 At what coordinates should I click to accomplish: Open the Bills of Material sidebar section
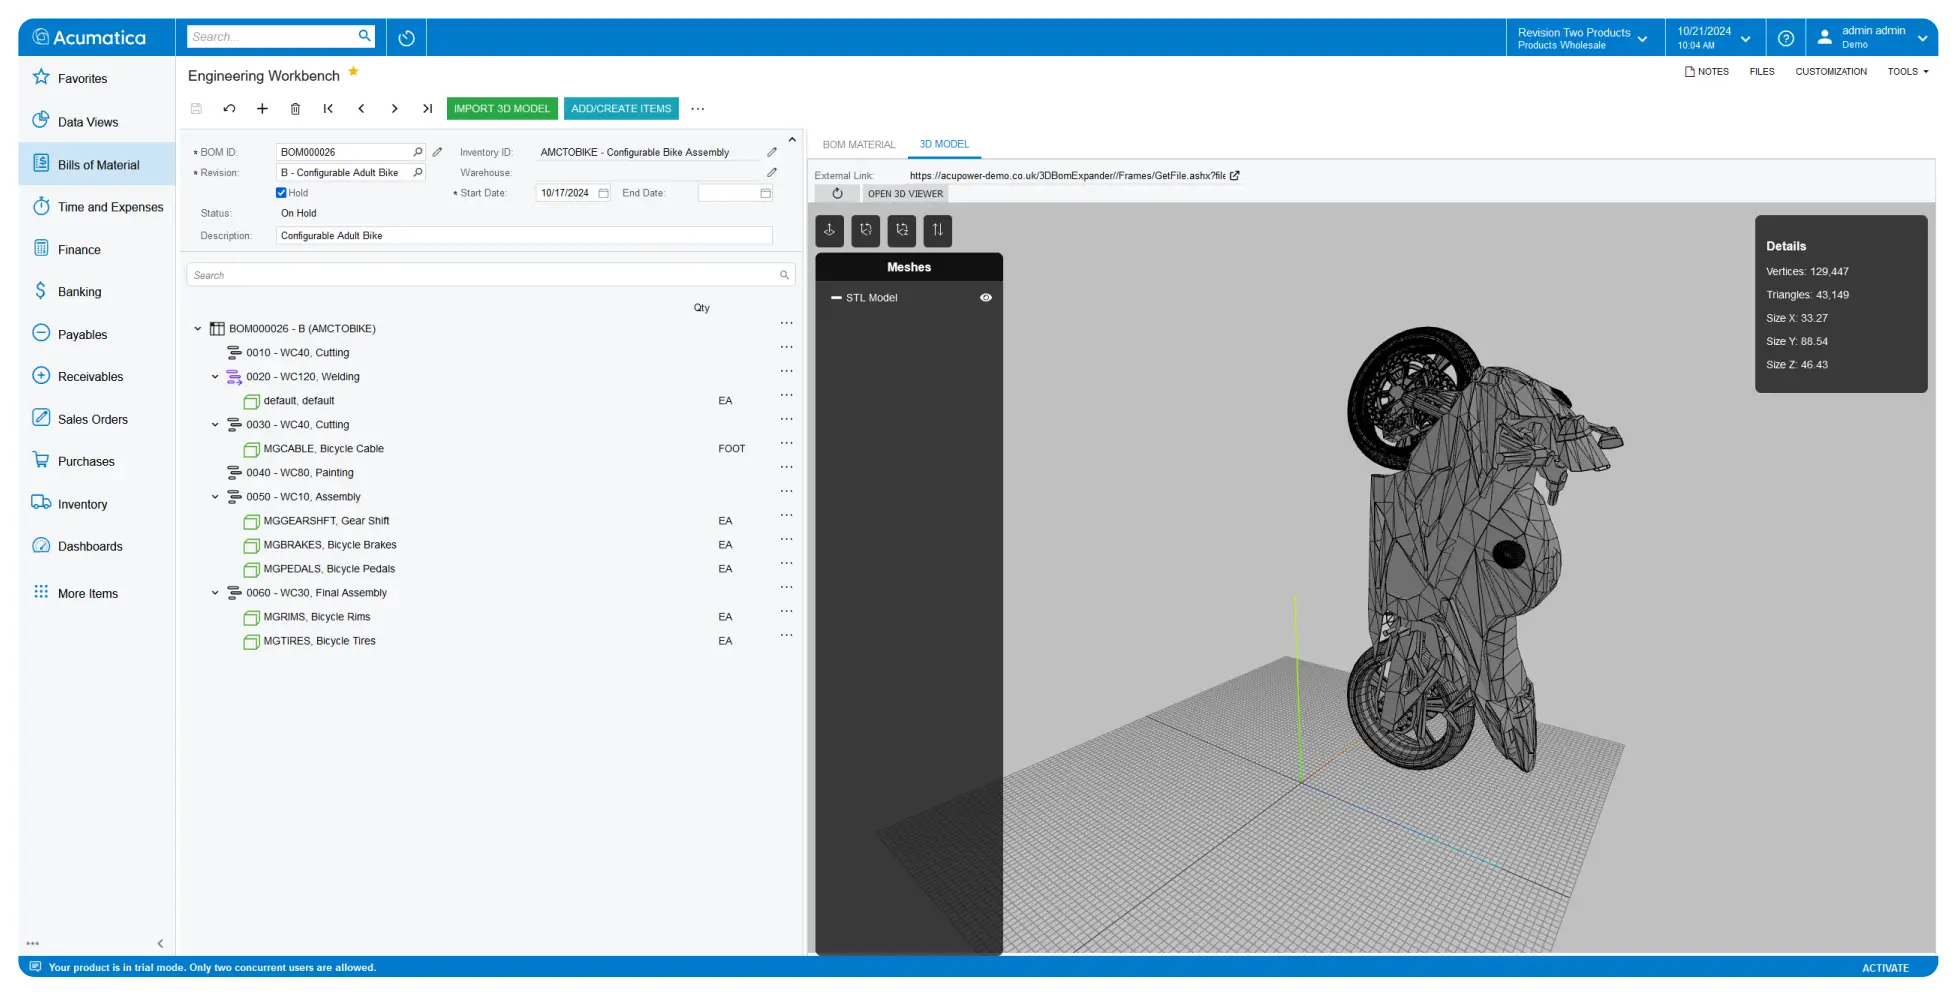click(96, 164)
